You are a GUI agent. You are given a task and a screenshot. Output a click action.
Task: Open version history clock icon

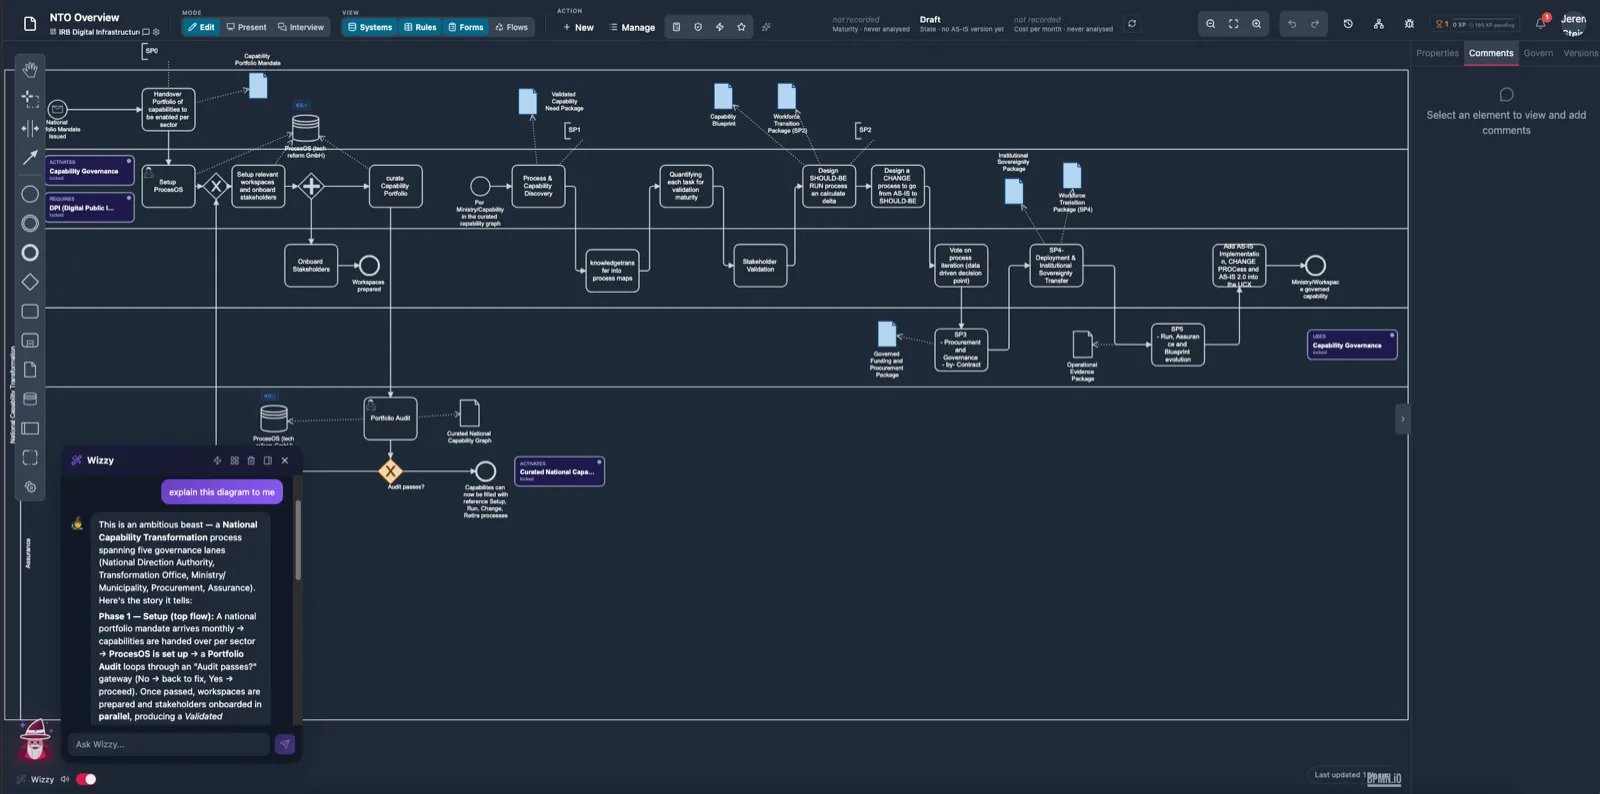pyautogui.click(x=1348, y=24)
